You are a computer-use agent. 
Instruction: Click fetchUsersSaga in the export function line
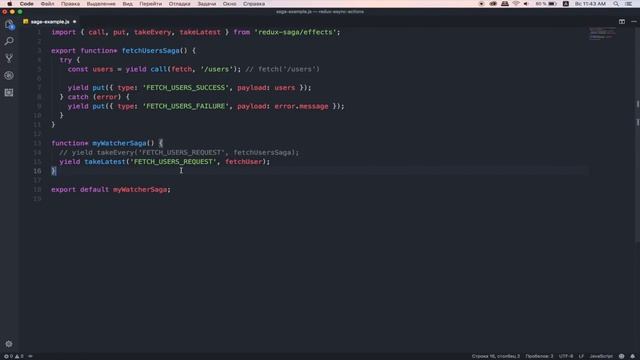click(151, 51)
